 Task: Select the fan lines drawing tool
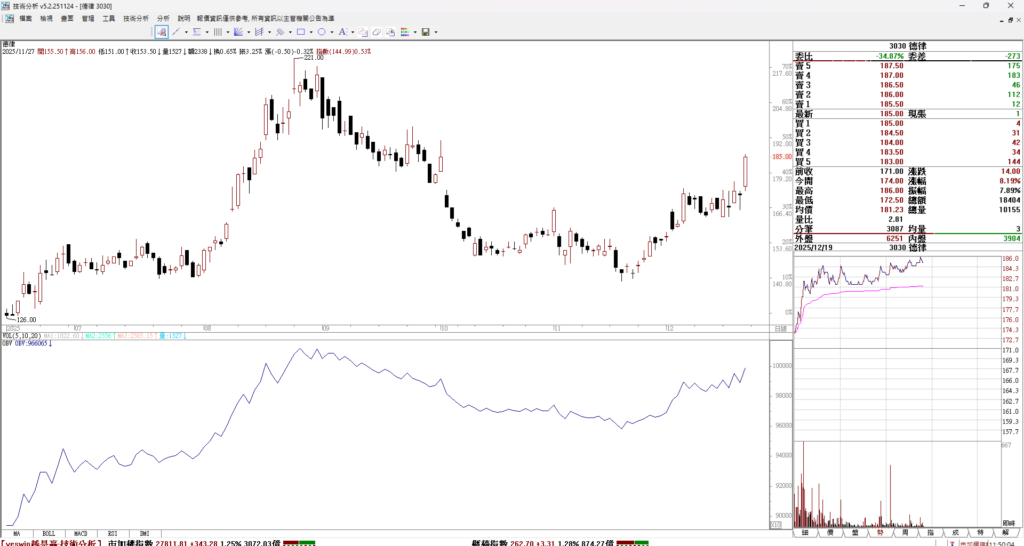[238, 32]
